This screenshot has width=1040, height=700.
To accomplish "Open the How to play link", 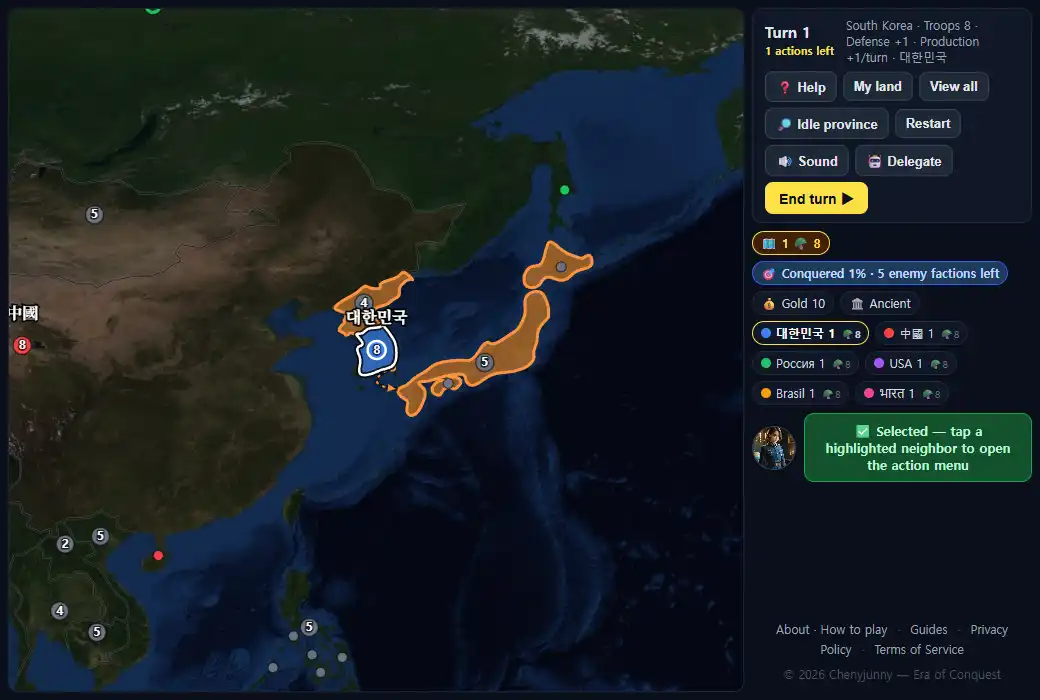I will [854, 630].
